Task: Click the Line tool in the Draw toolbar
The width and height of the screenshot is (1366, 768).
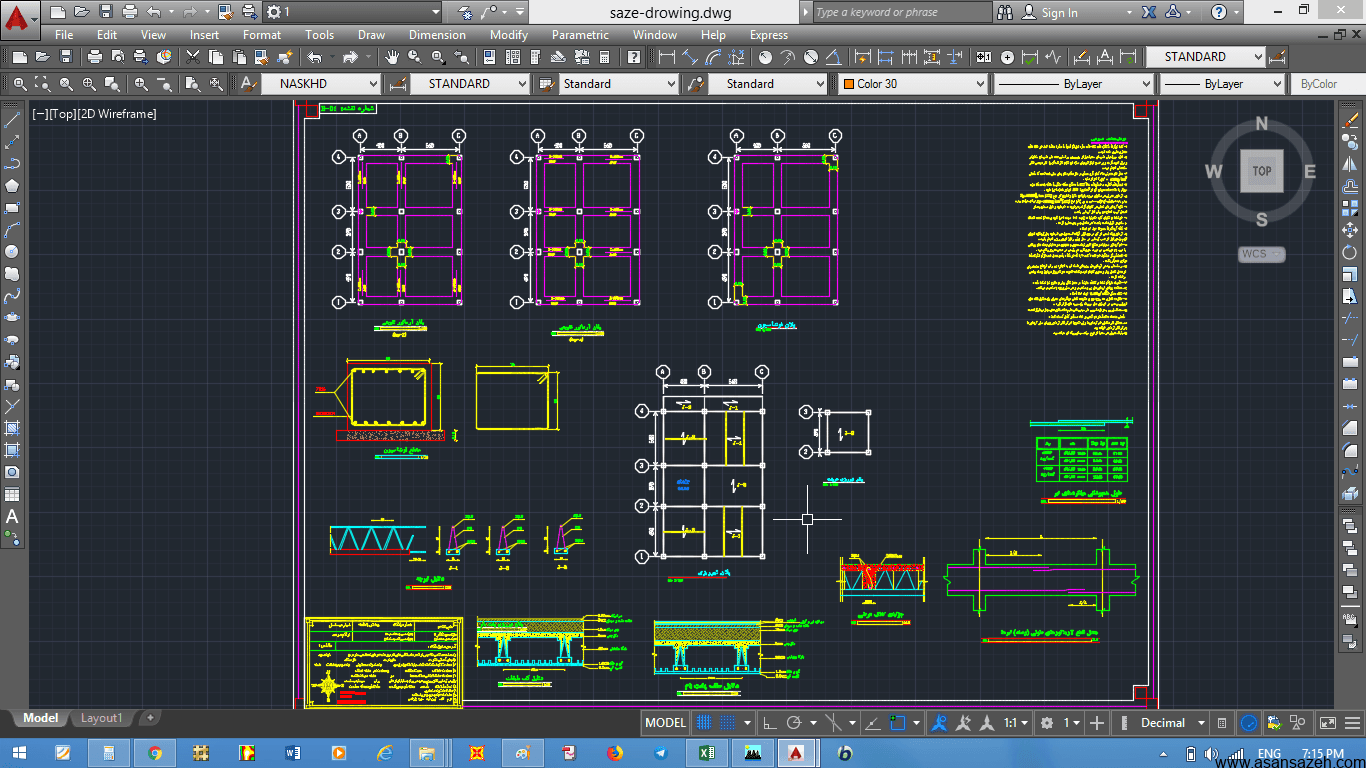Action: click(12, 120)
